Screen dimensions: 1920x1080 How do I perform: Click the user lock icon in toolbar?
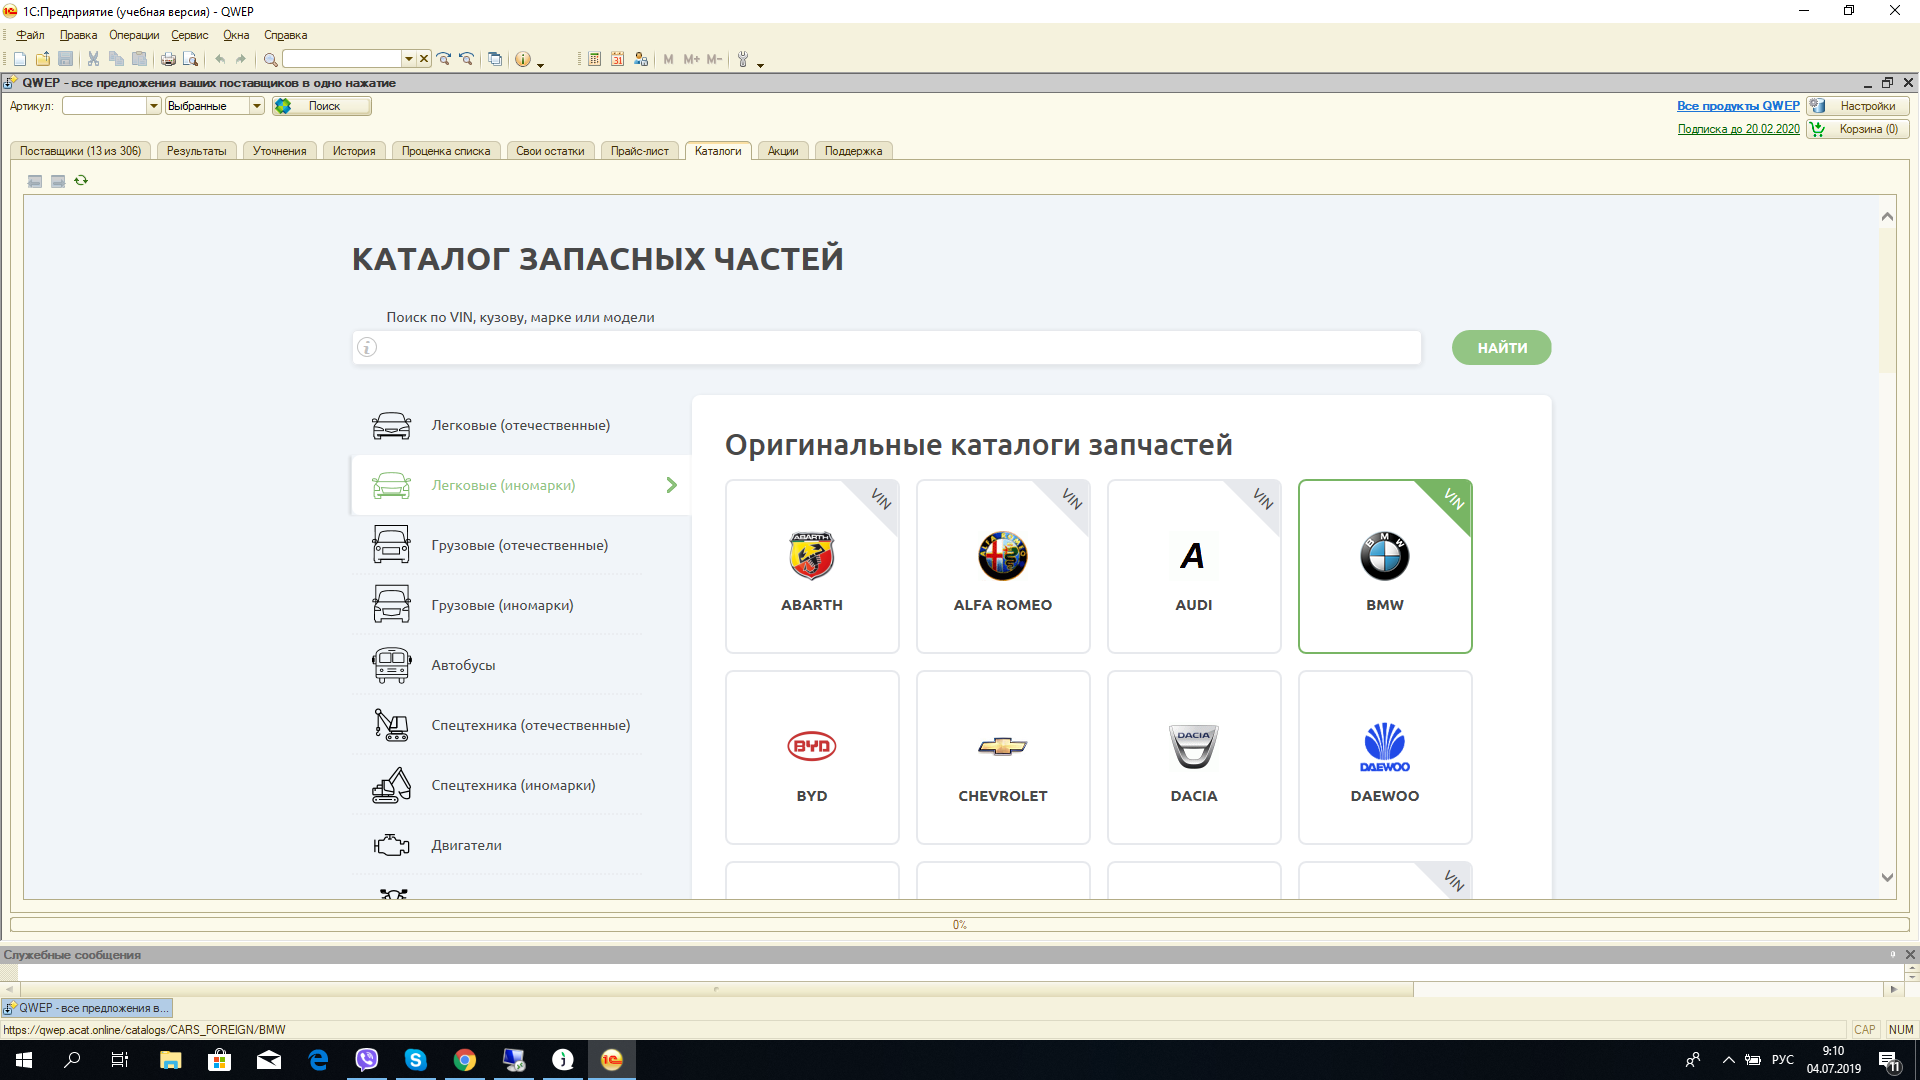click(x=641, y=59)
